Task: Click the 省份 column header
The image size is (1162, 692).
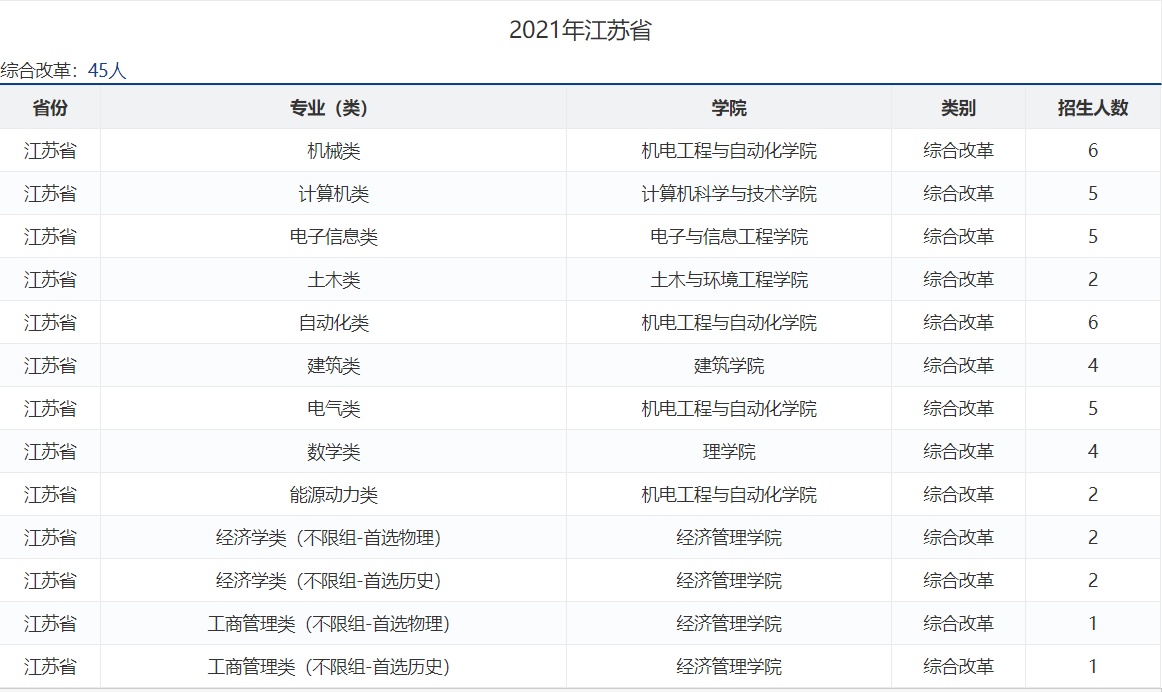Action: click(50, 108)
